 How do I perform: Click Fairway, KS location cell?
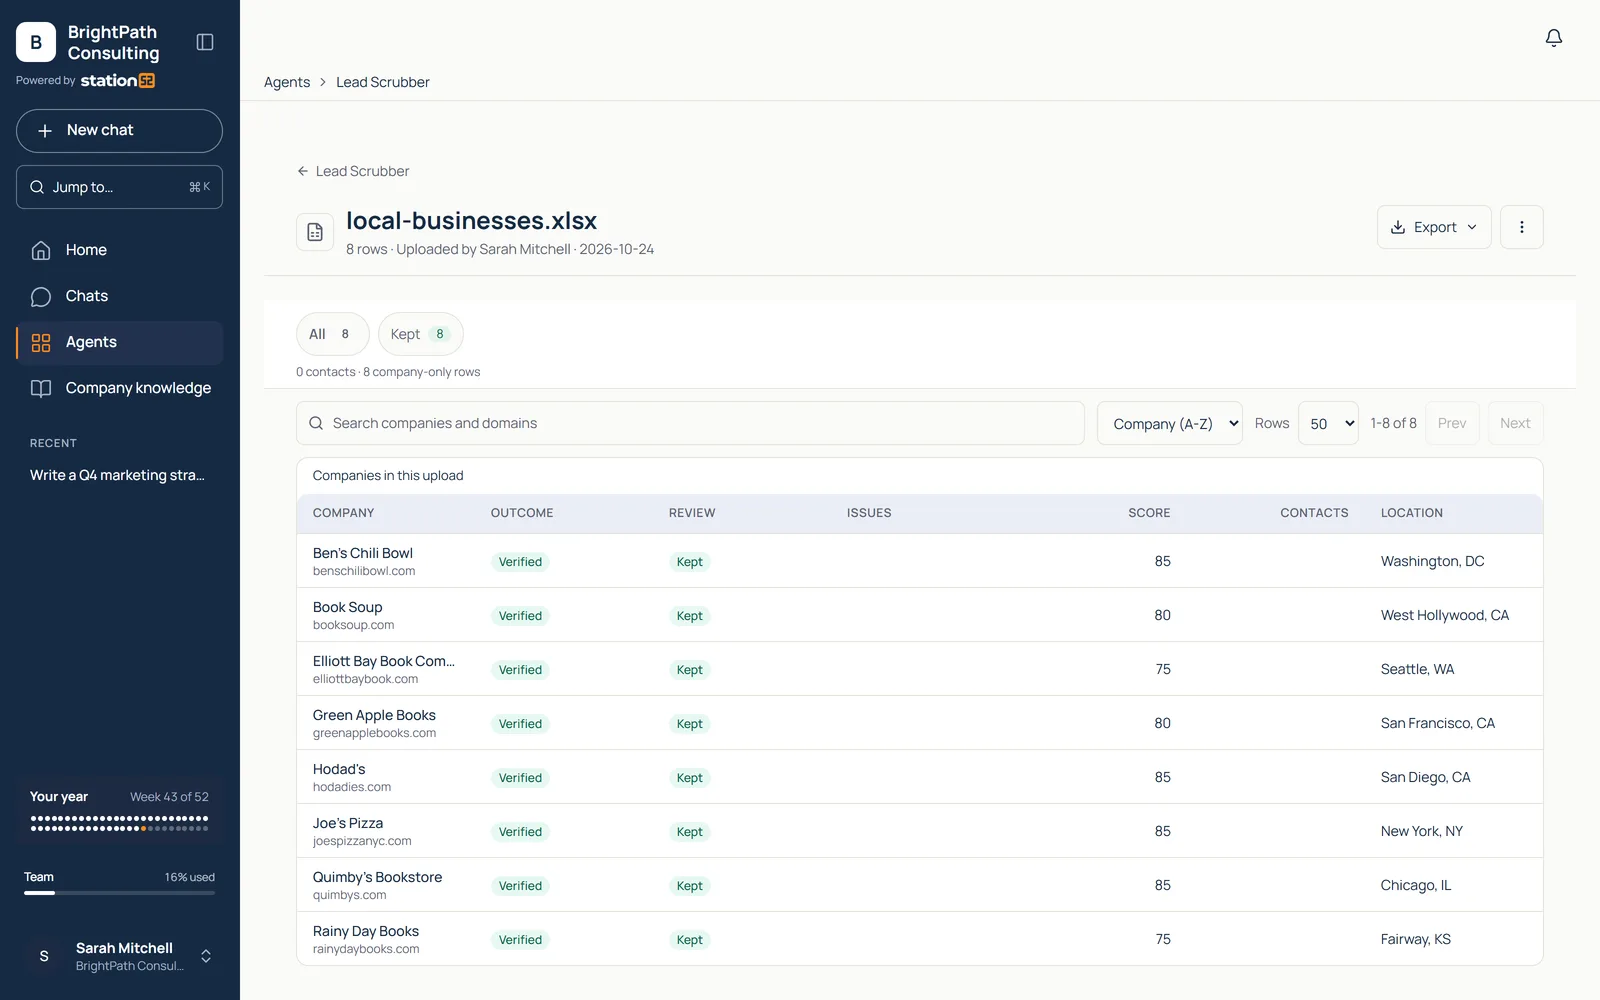point(1415,939)
